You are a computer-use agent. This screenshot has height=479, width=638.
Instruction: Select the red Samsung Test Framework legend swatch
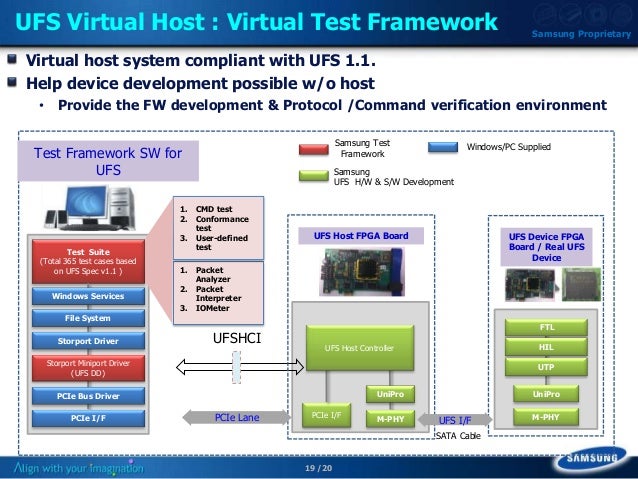tap(313, 149)
